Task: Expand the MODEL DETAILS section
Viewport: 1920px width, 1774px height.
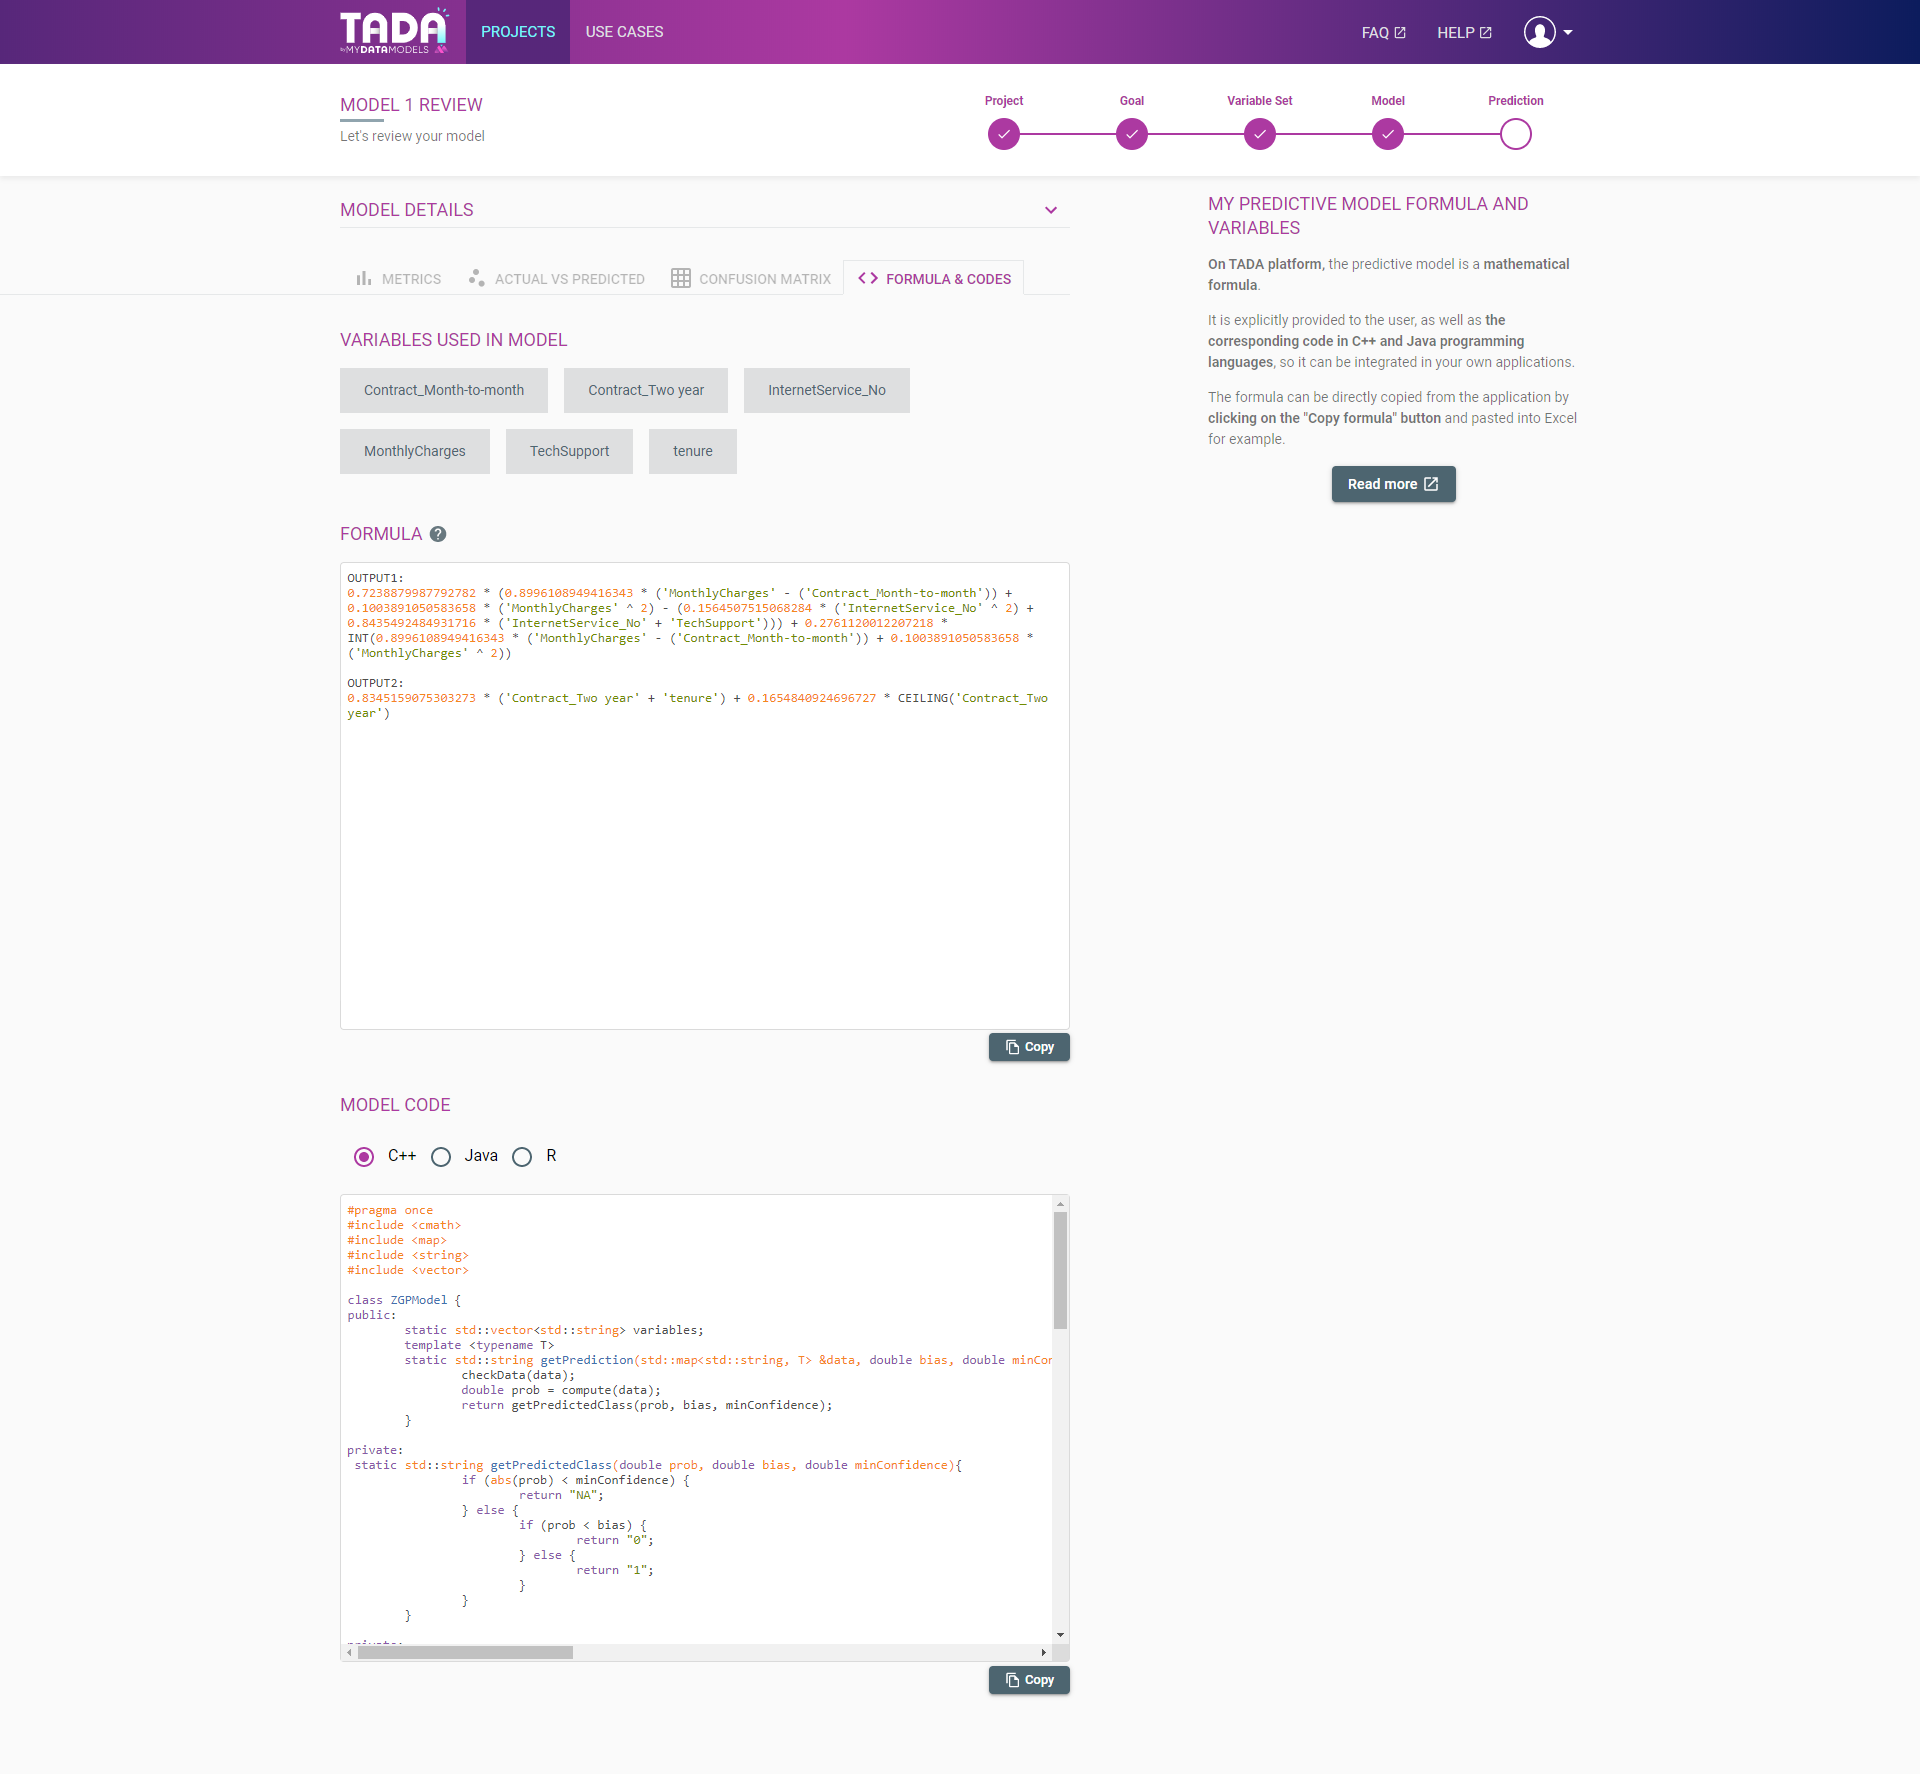Action: tap(1050, 209)
